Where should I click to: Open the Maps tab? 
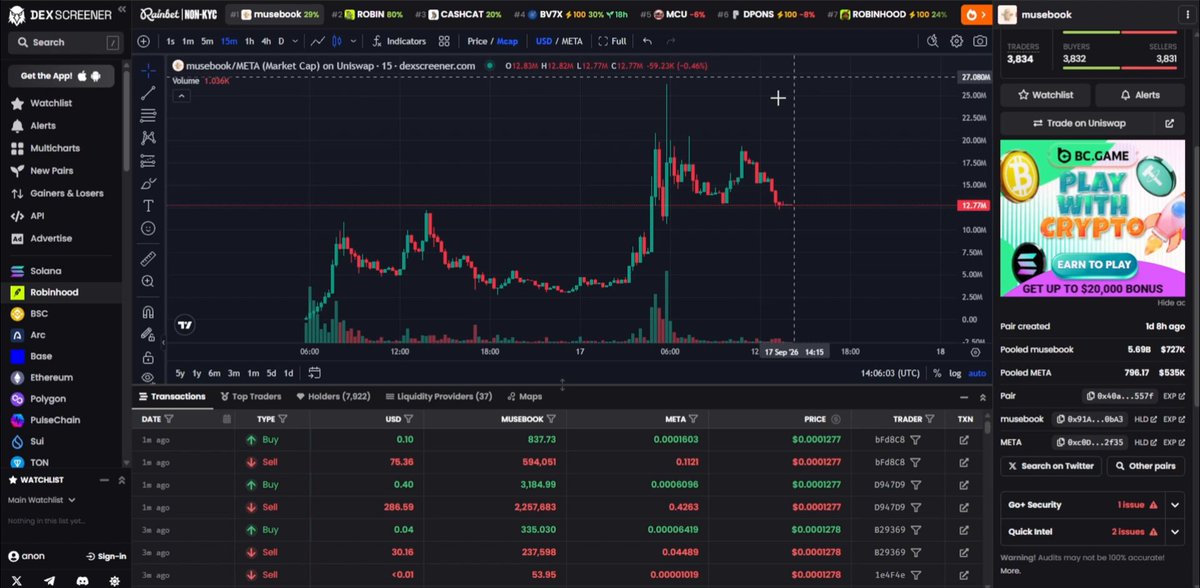[525, 396]
